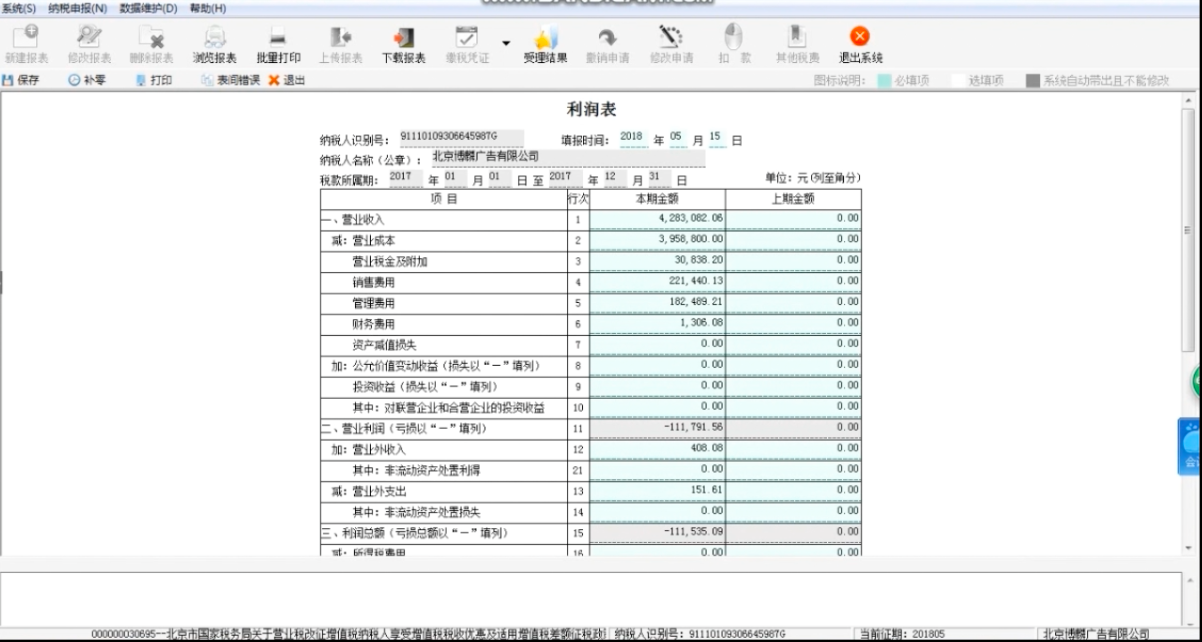Open the 系统(S) menu
The height and width of the screenshot is (642, 1202).
coord(19,8)
